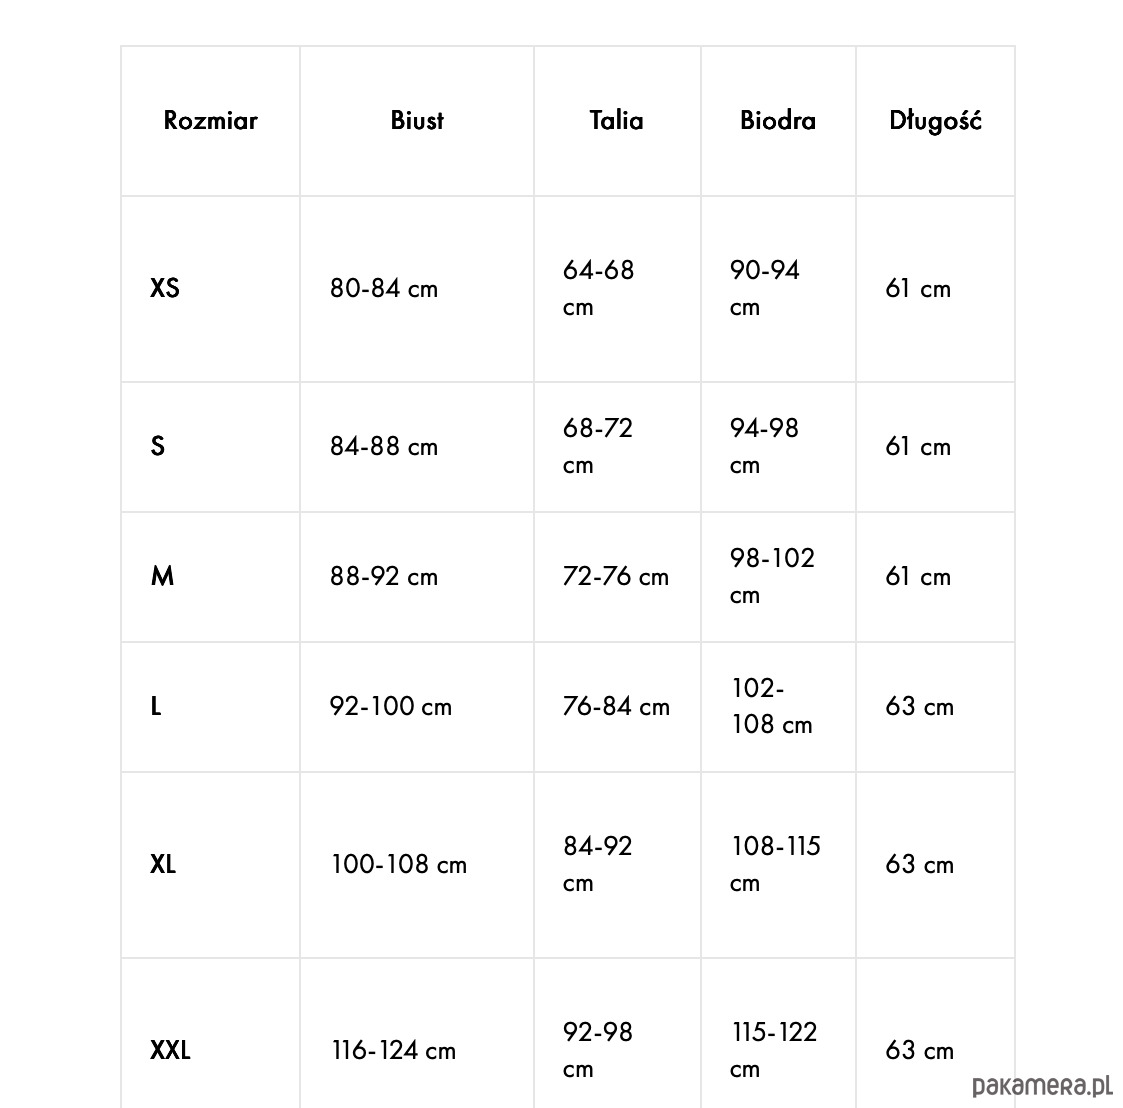
Task: Click the 88-92 cm bust value
Action: [x=384, y=577]
